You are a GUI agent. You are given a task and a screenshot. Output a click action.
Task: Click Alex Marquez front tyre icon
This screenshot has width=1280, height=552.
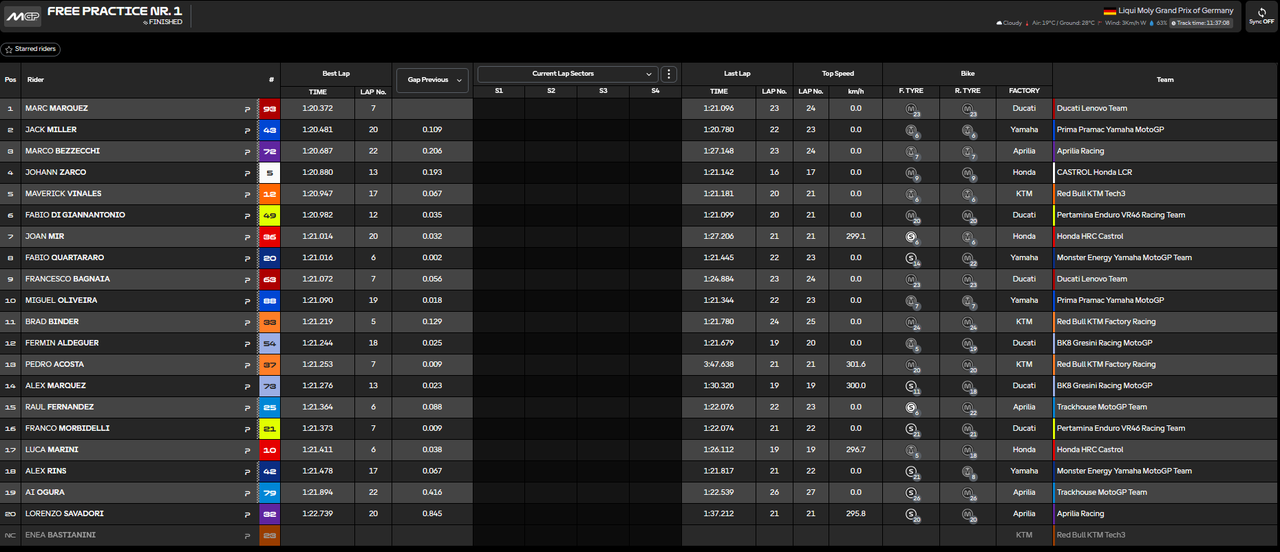click(911, 386)
